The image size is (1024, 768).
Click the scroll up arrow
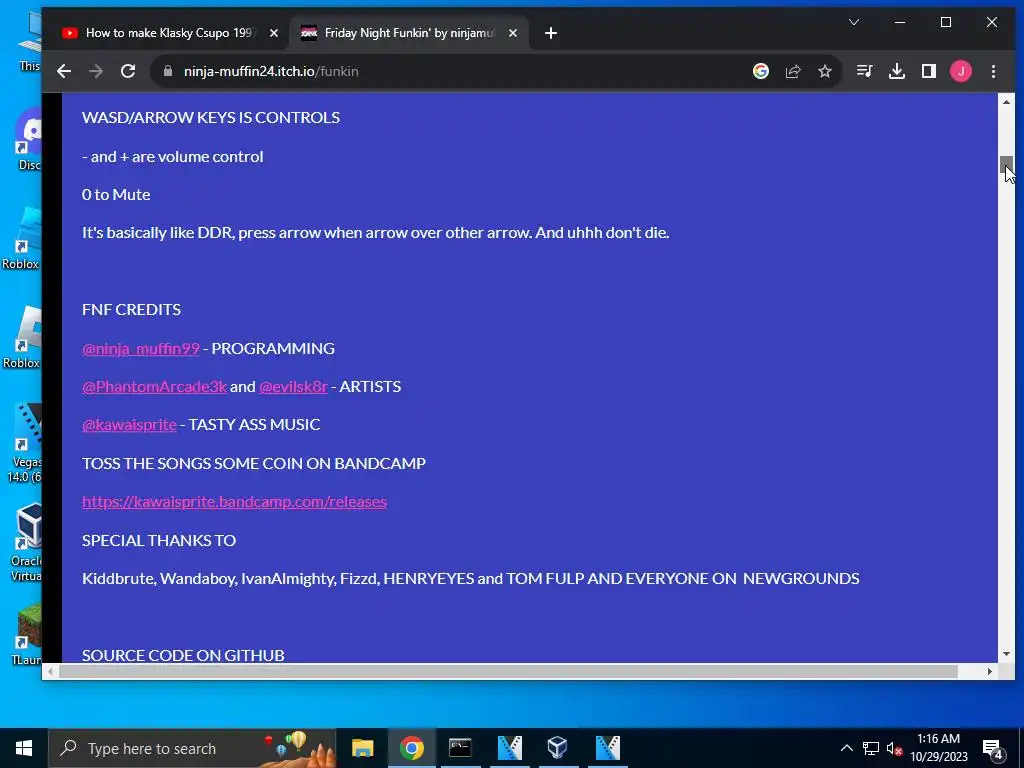pyautogui.click(x=1006, y=102)
